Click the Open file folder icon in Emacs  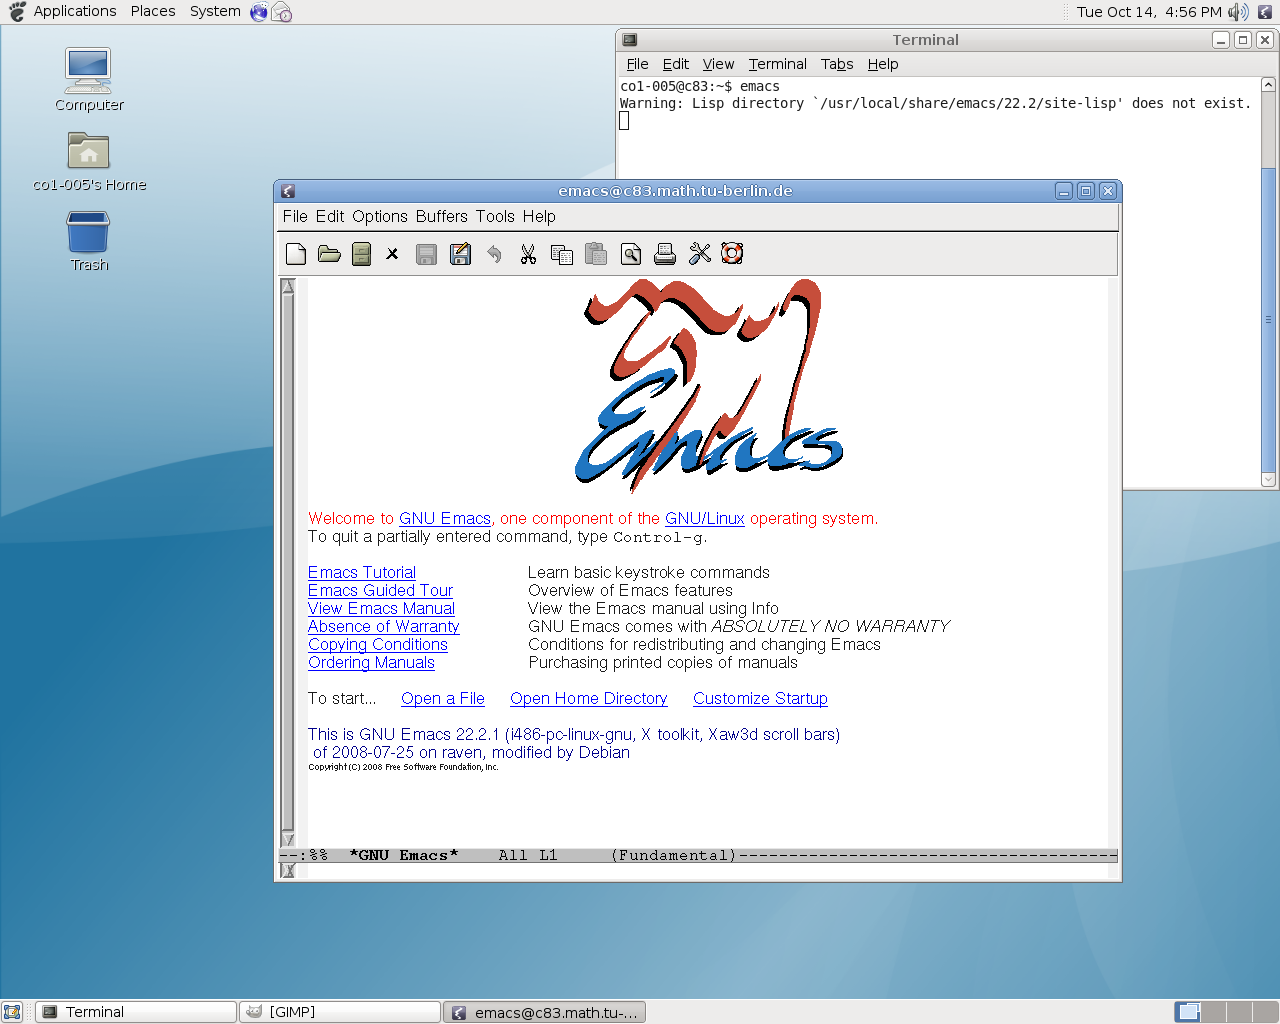point(329,254)
